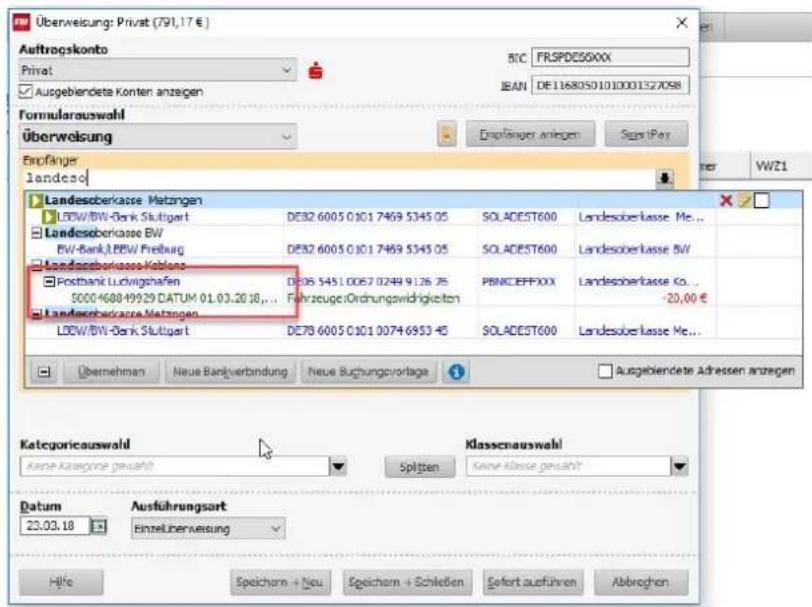This screenshot has height=607, width=812.
Task: Click the IBAN input field
Action: tap(610, 85)
